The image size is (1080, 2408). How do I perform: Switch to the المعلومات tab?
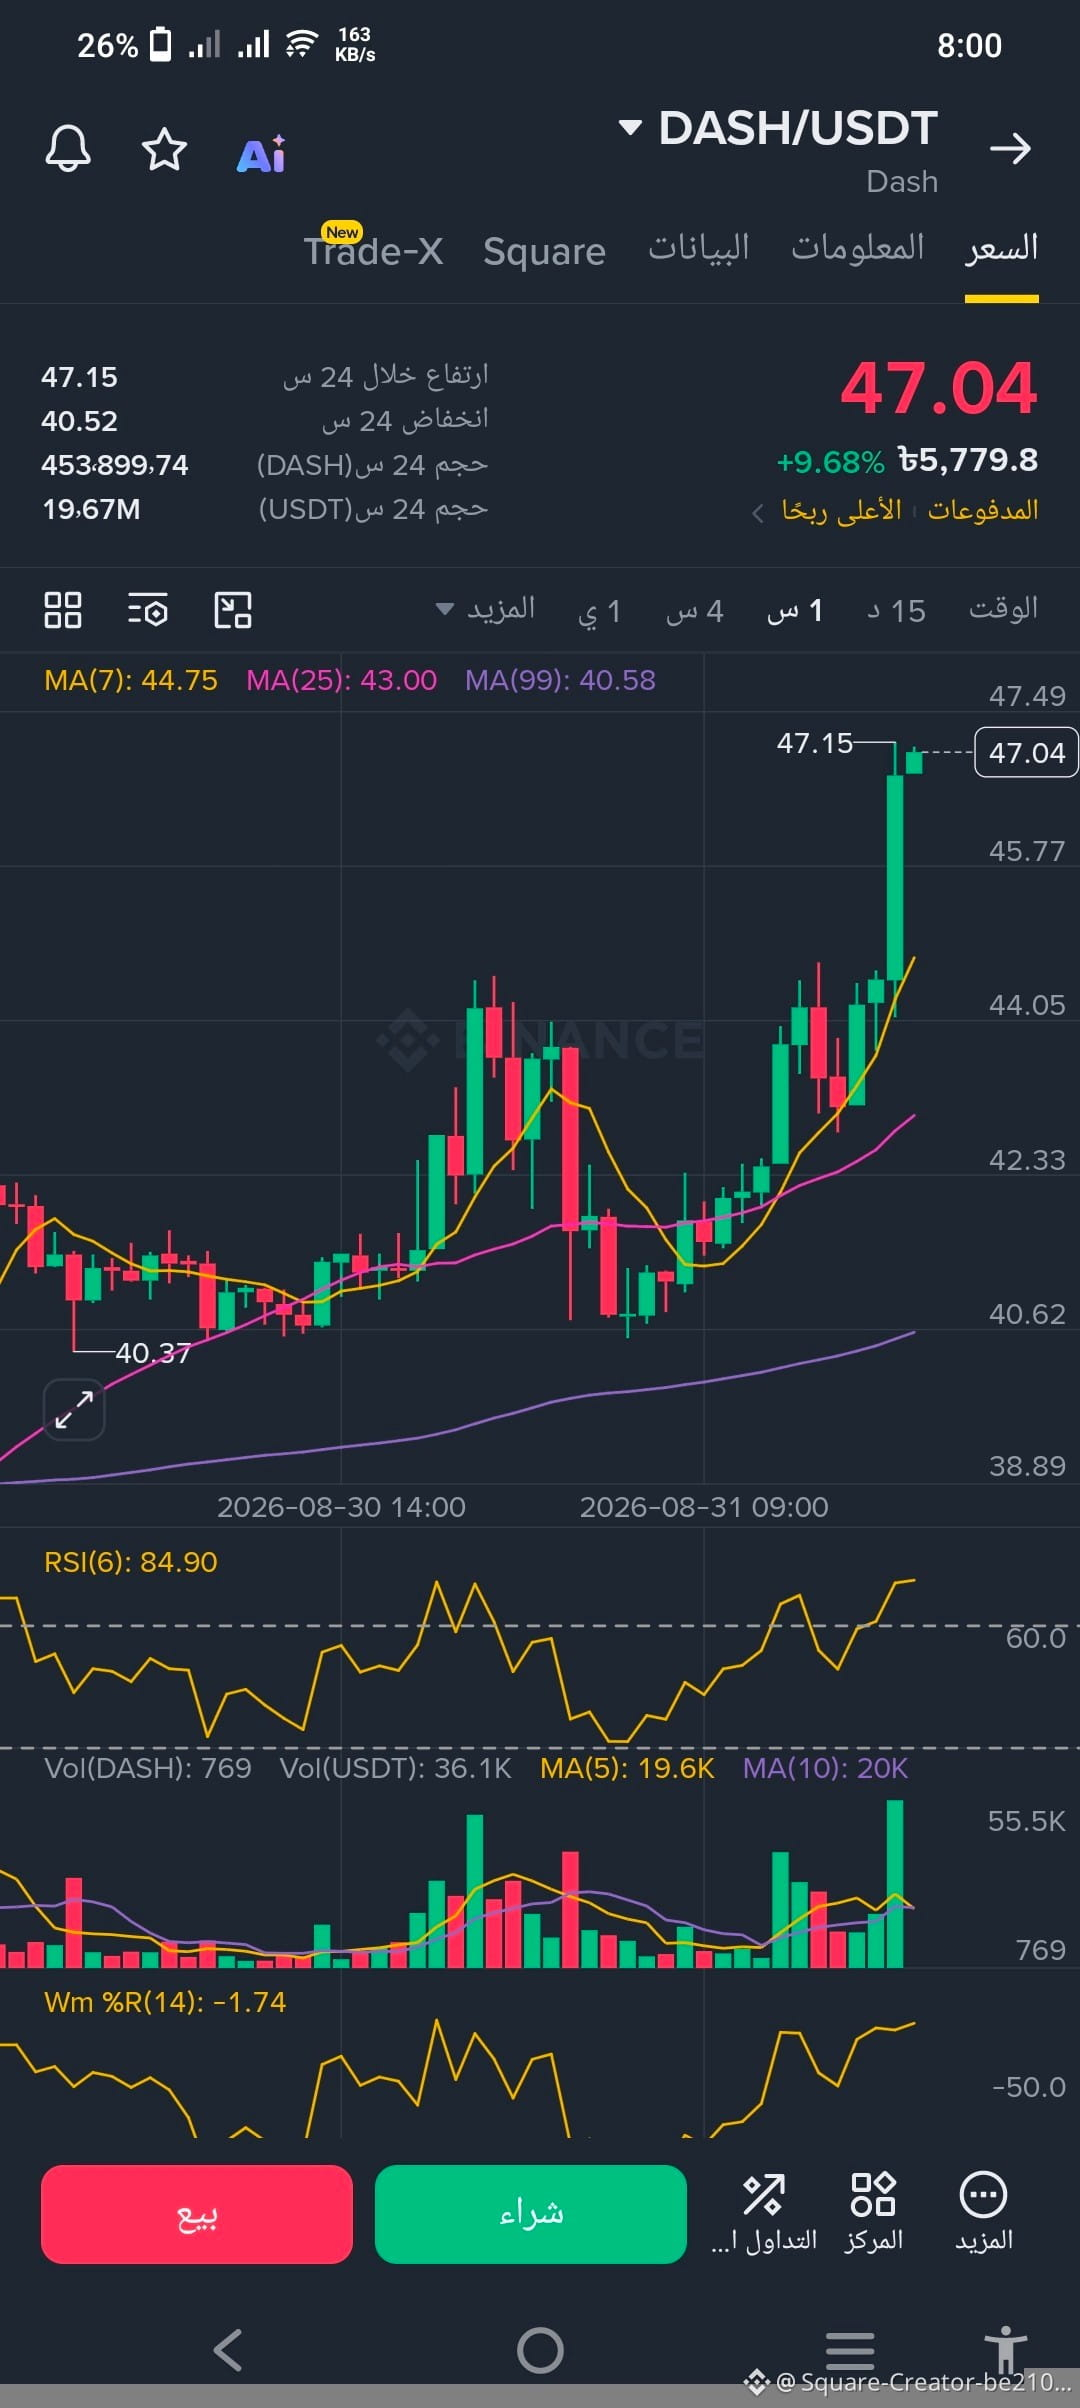coord(858,248)
